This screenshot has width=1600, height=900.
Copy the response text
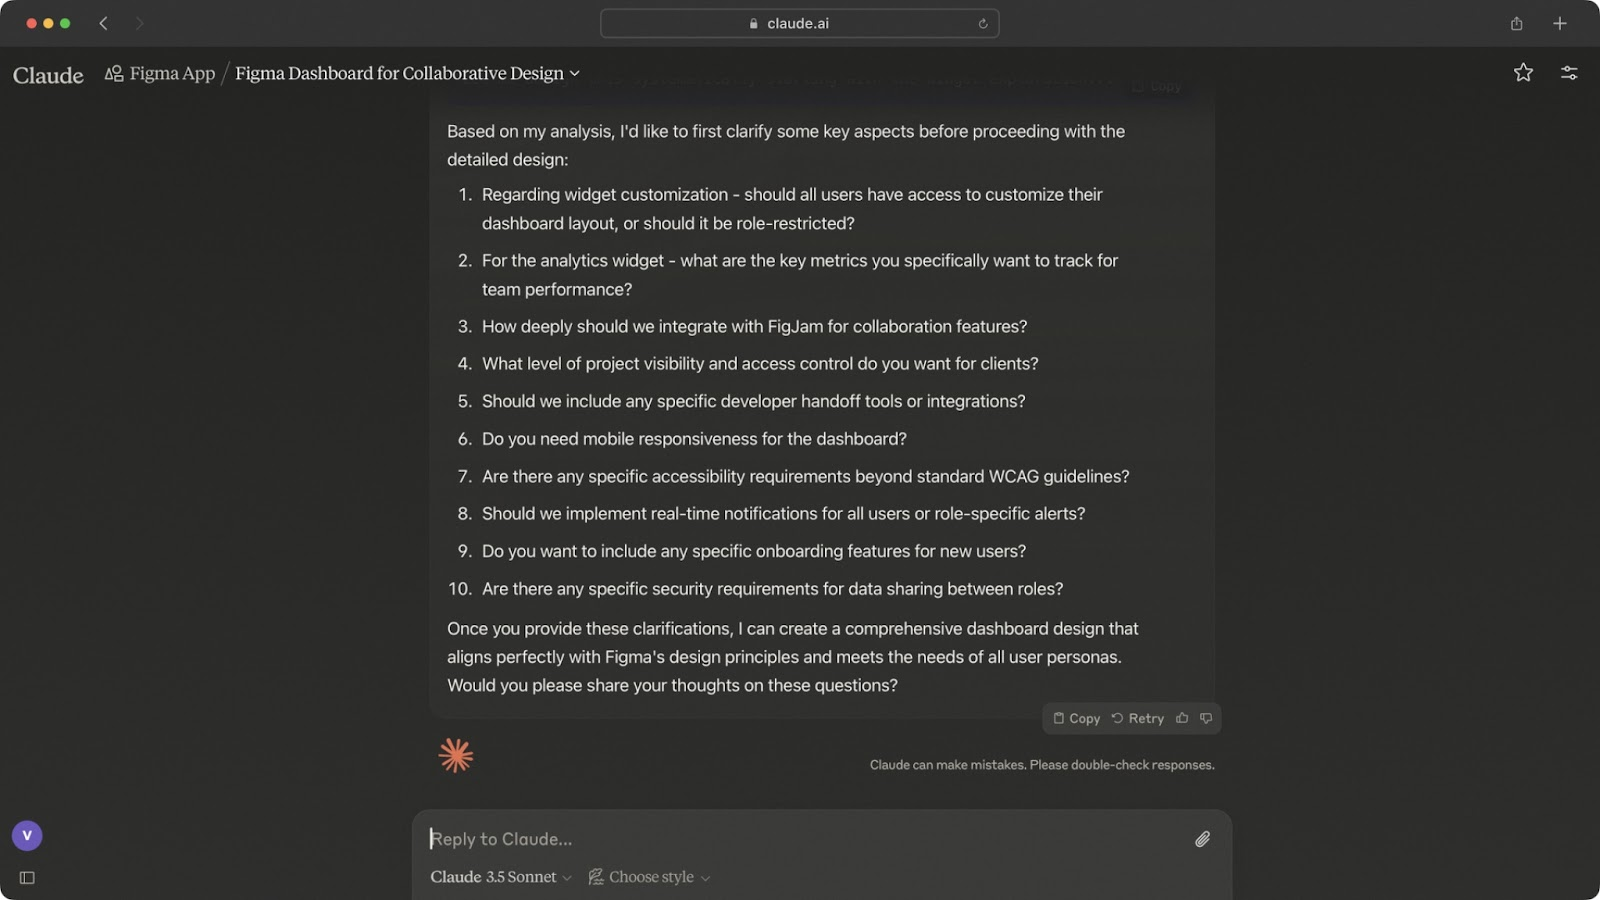1076,718
